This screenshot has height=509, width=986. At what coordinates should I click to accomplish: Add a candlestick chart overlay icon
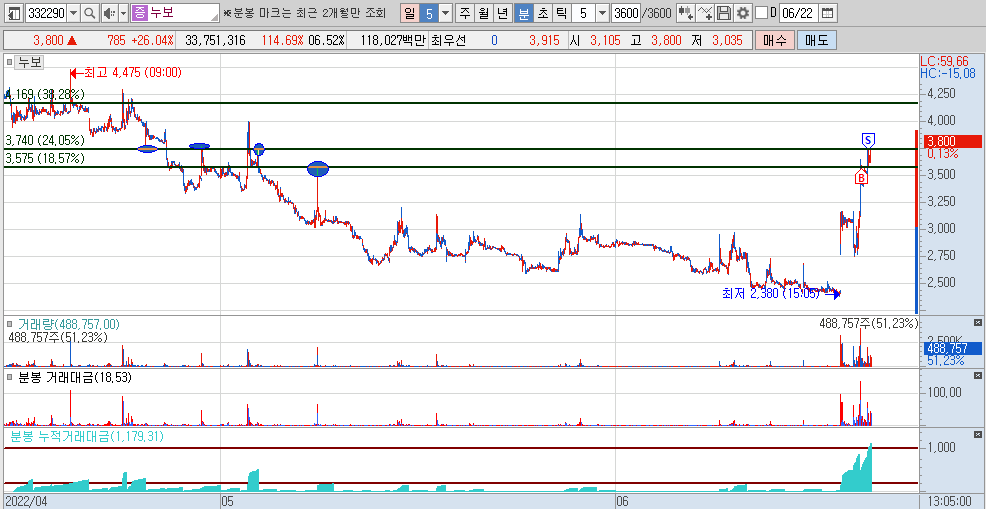coord(685,13)
